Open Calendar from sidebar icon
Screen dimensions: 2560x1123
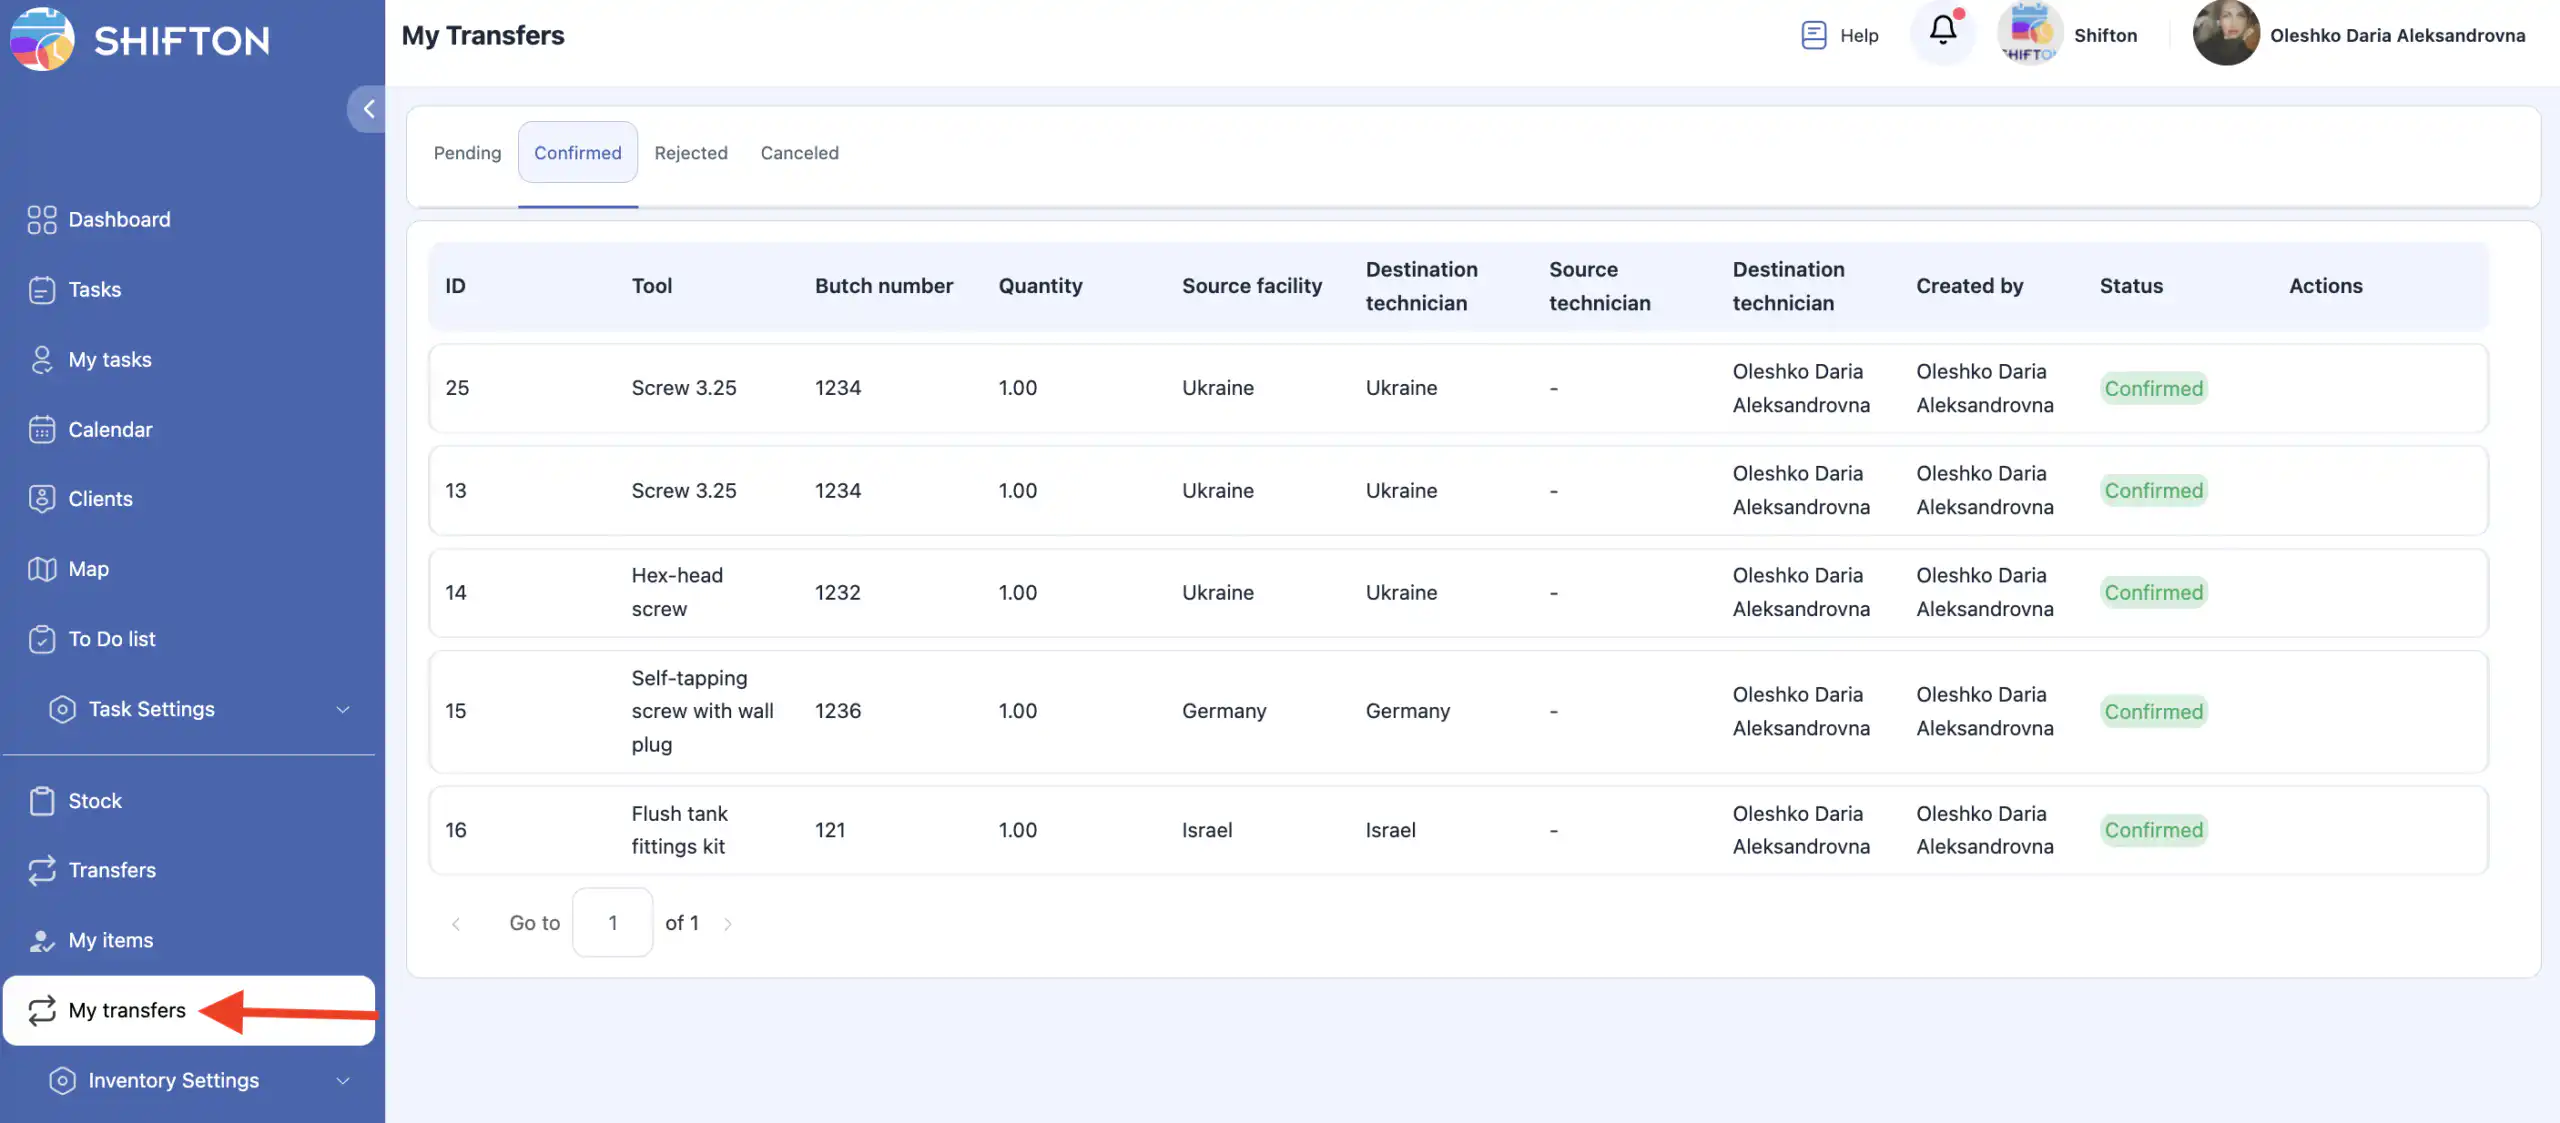[x=41, y=429]
